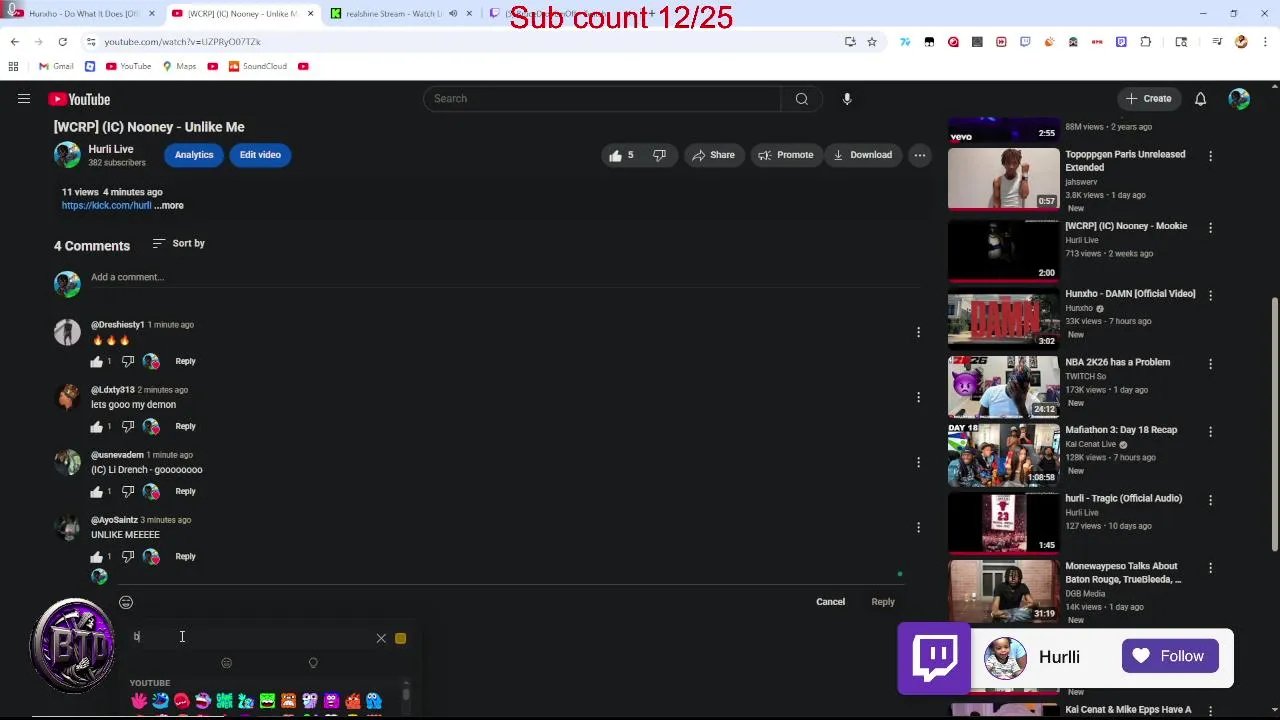Open YouTube notifications bell

tap(1200, 99)
